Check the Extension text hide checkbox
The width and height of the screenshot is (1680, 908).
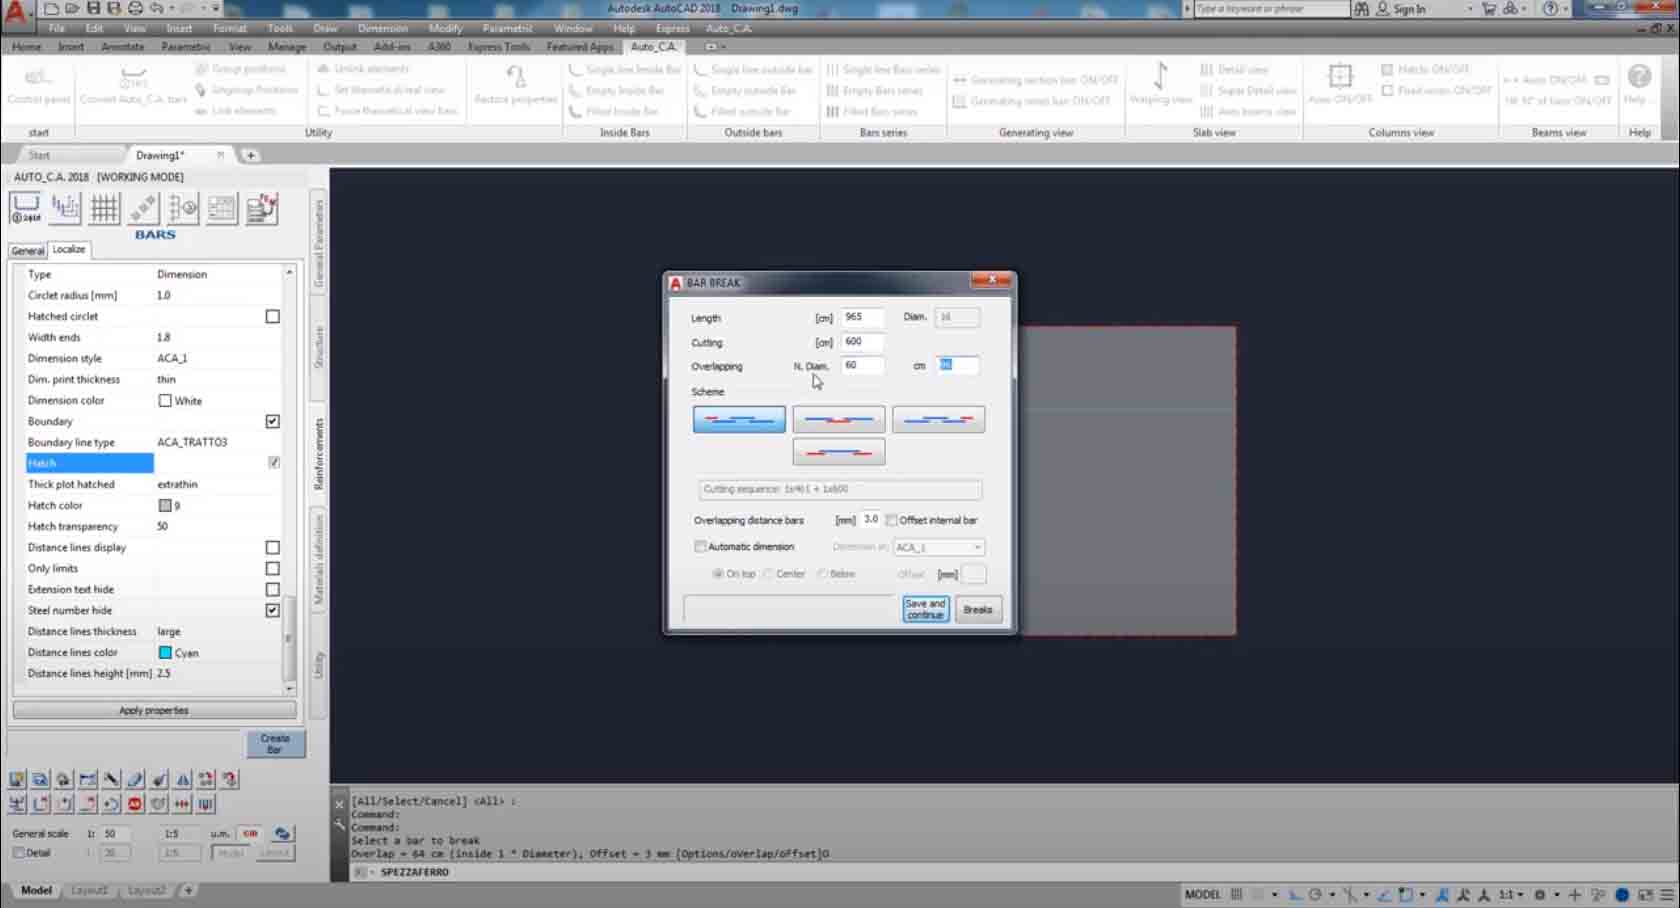click(x=272, y=589)
